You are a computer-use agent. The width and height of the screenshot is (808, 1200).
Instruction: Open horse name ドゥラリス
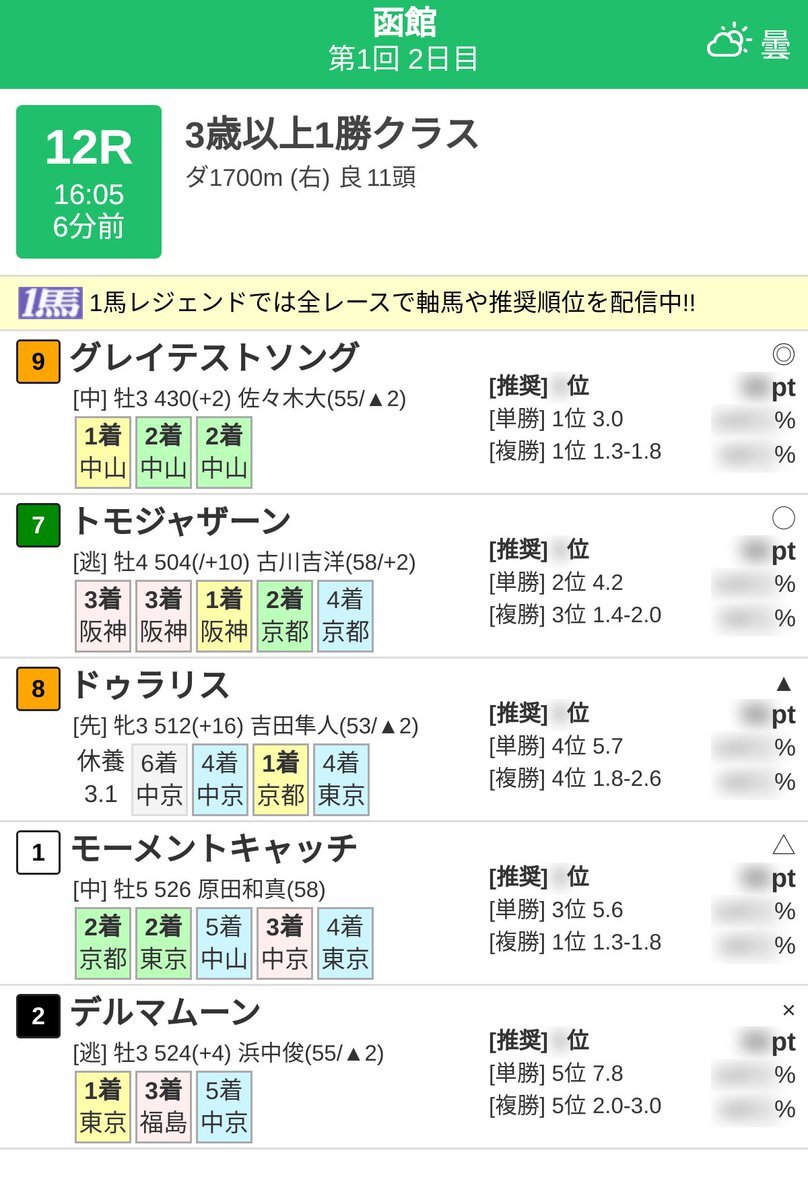(x=150, y=685)
